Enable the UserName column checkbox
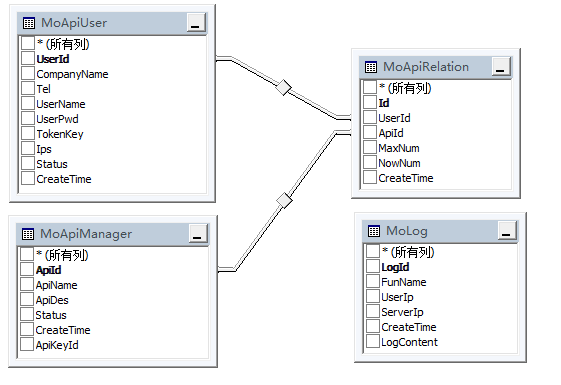The image size is (561, 385). pos(28,103)
